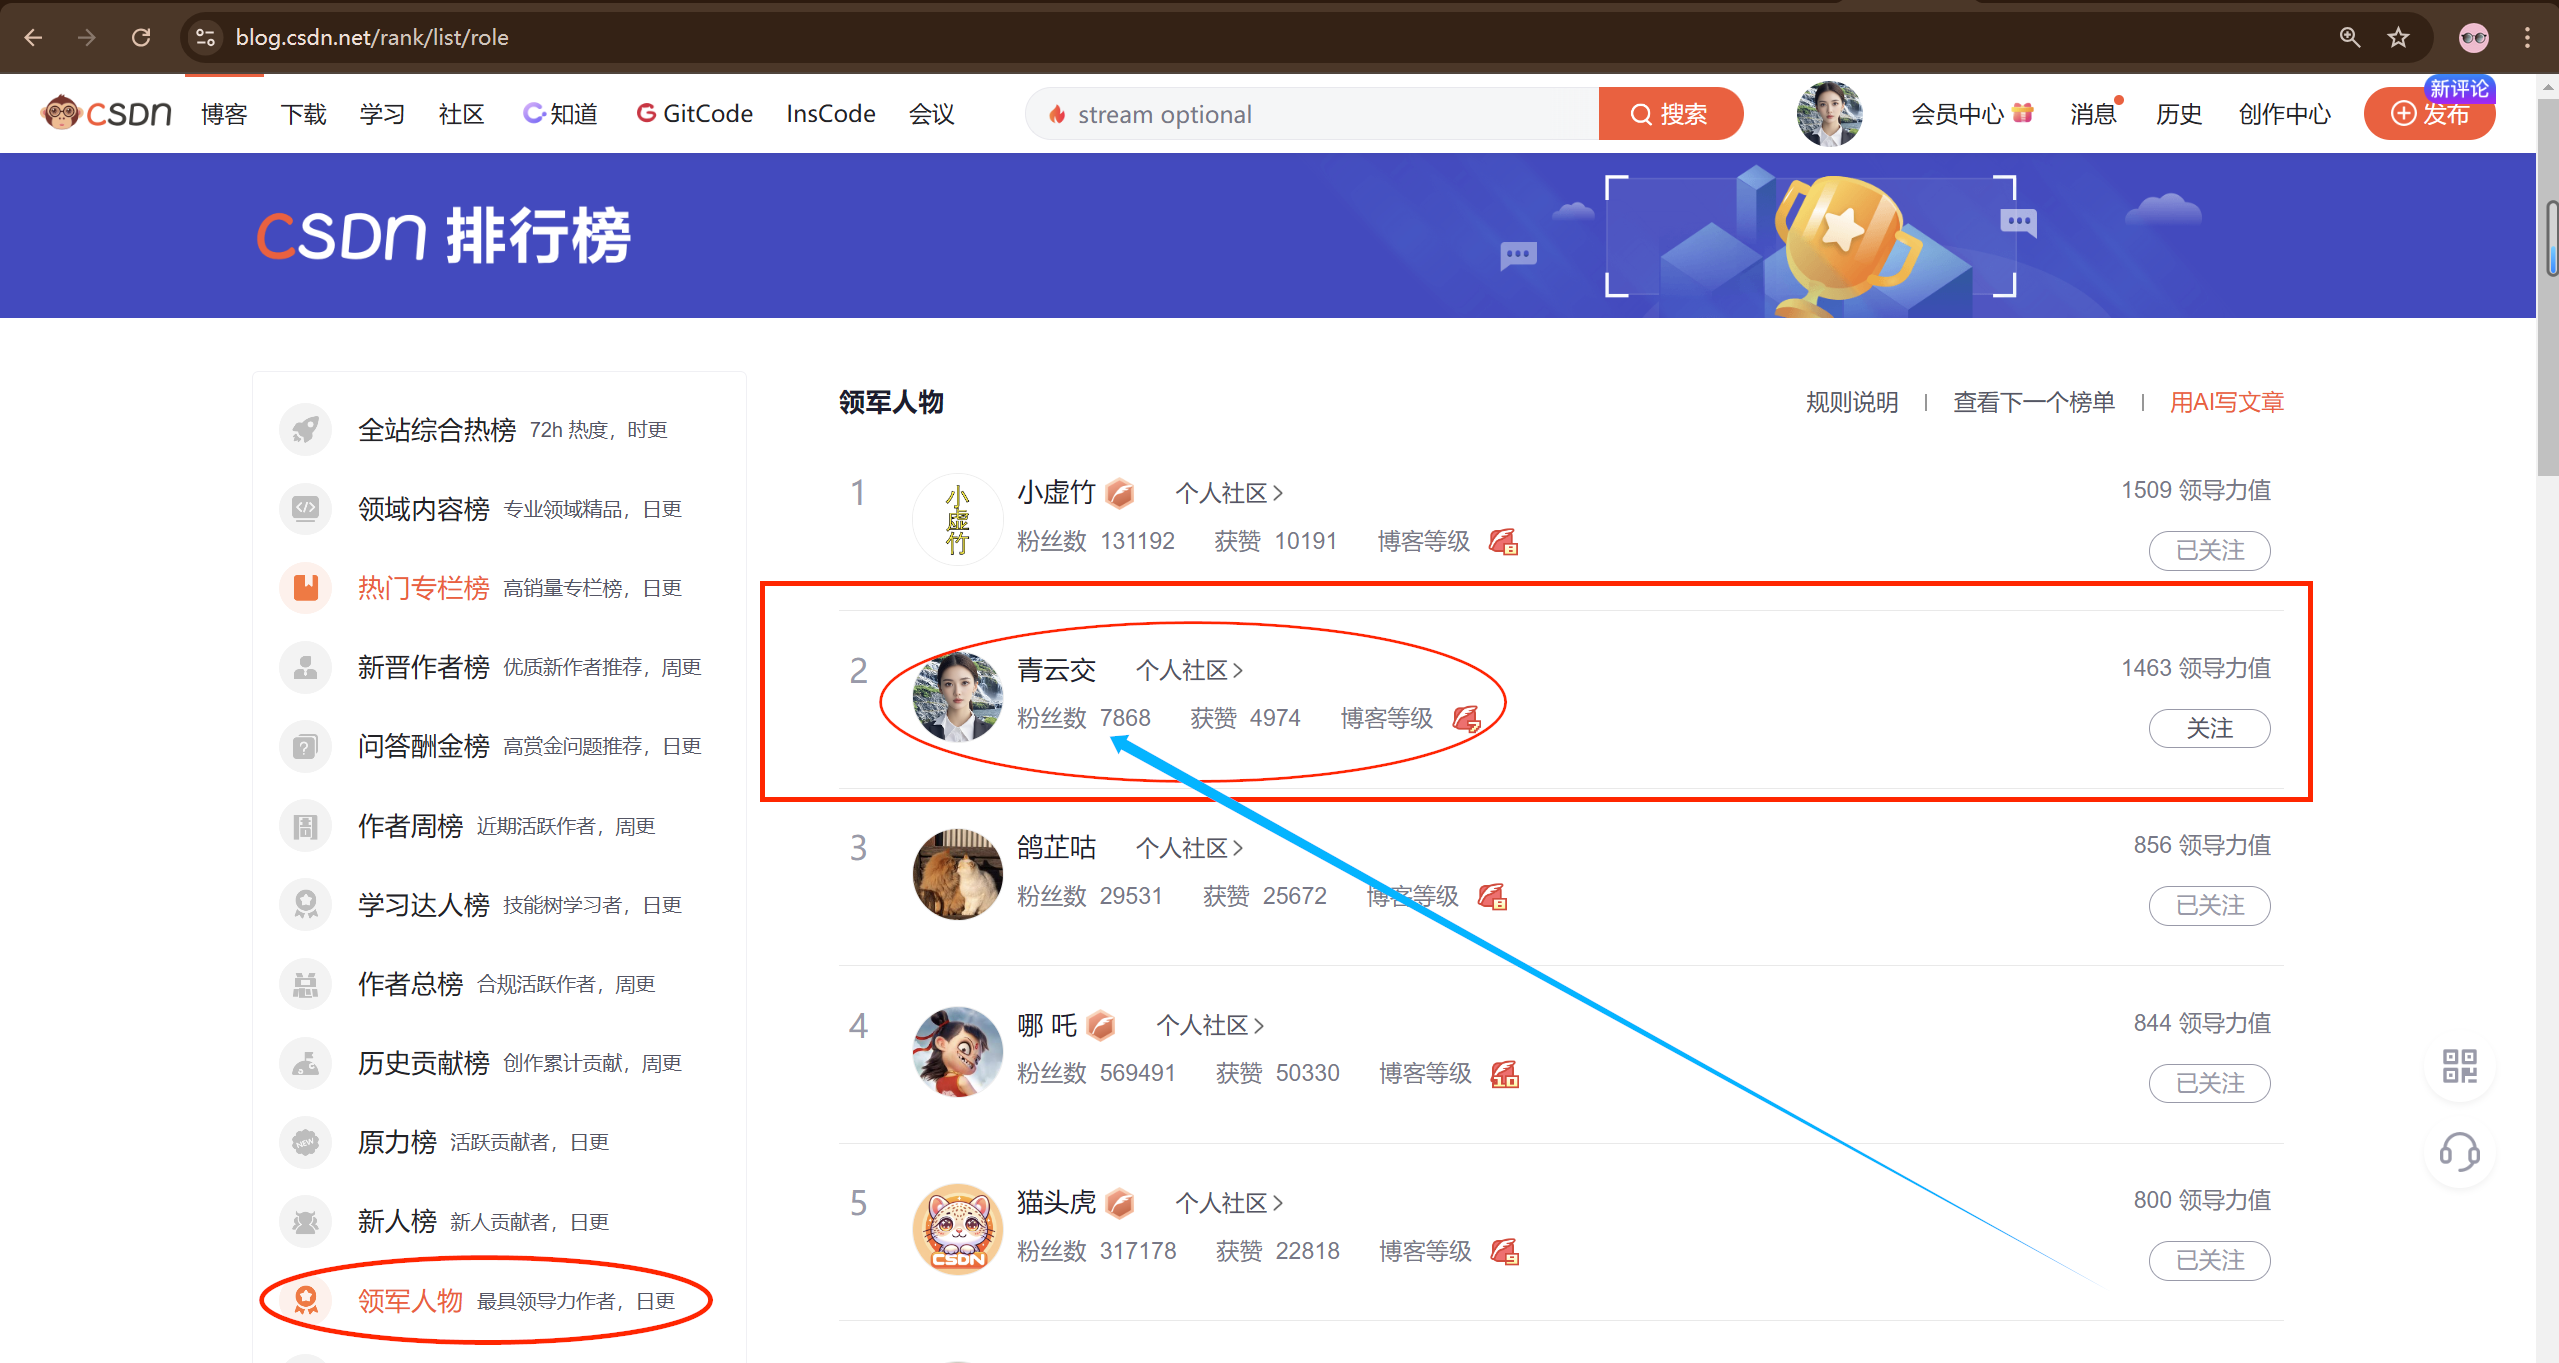Viewport: 2559px width, 1363px height.
Task: Open the 学习 nav menu item
Action: (382, 114)
